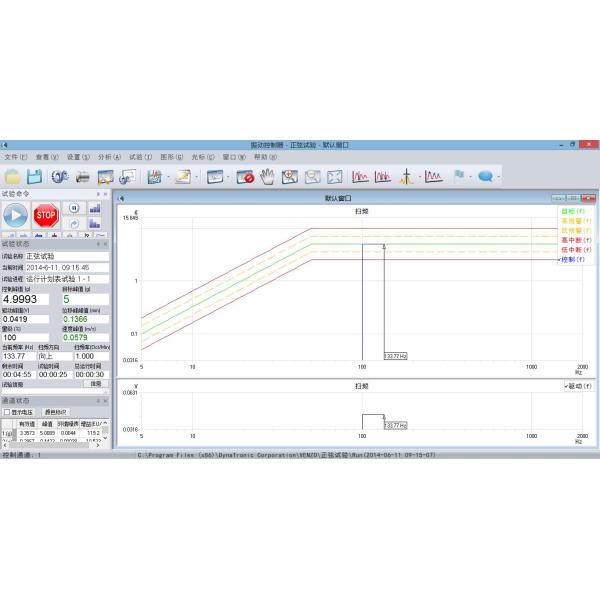The height and width of the screenshot is (600, 600).
Task: Toggle the 驱动(f) legend checkbox
Action: click(567, 385)
